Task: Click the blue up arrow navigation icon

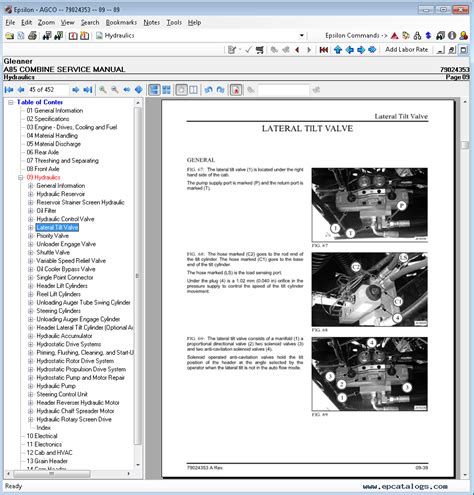Action: click(338, 50)
